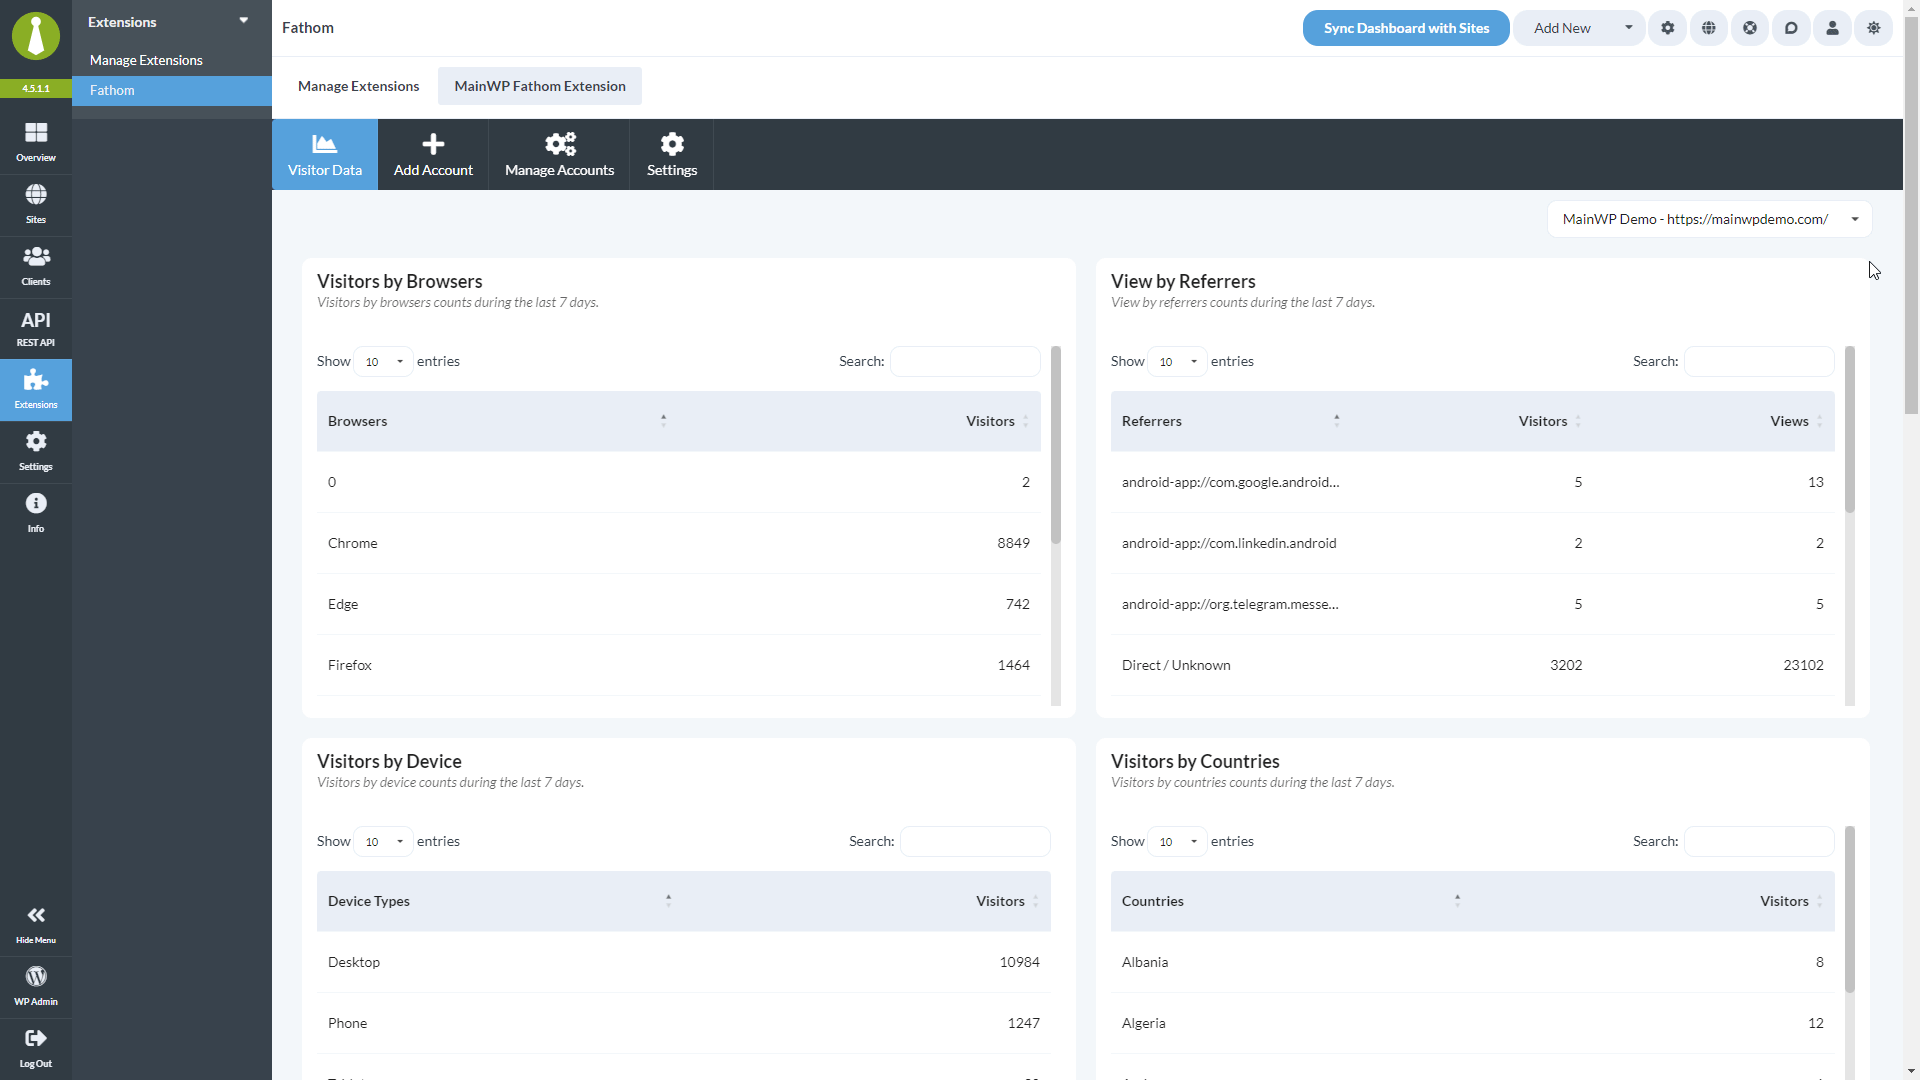This screenshot has height=1080, width=1920.
Task: Click Sync Dashboard with Sites button
Action: (1406, 28)
